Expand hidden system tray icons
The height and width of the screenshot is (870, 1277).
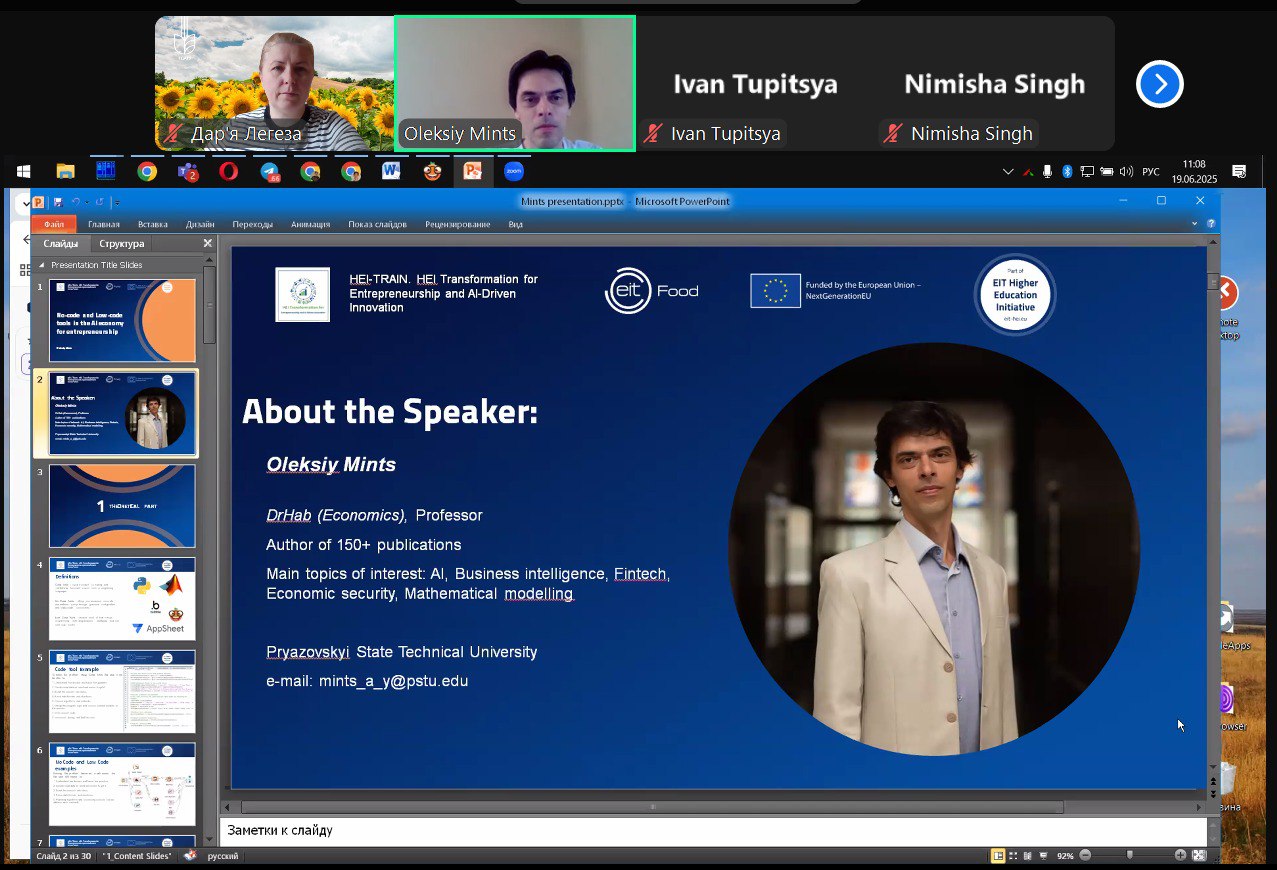point(1008,172)
